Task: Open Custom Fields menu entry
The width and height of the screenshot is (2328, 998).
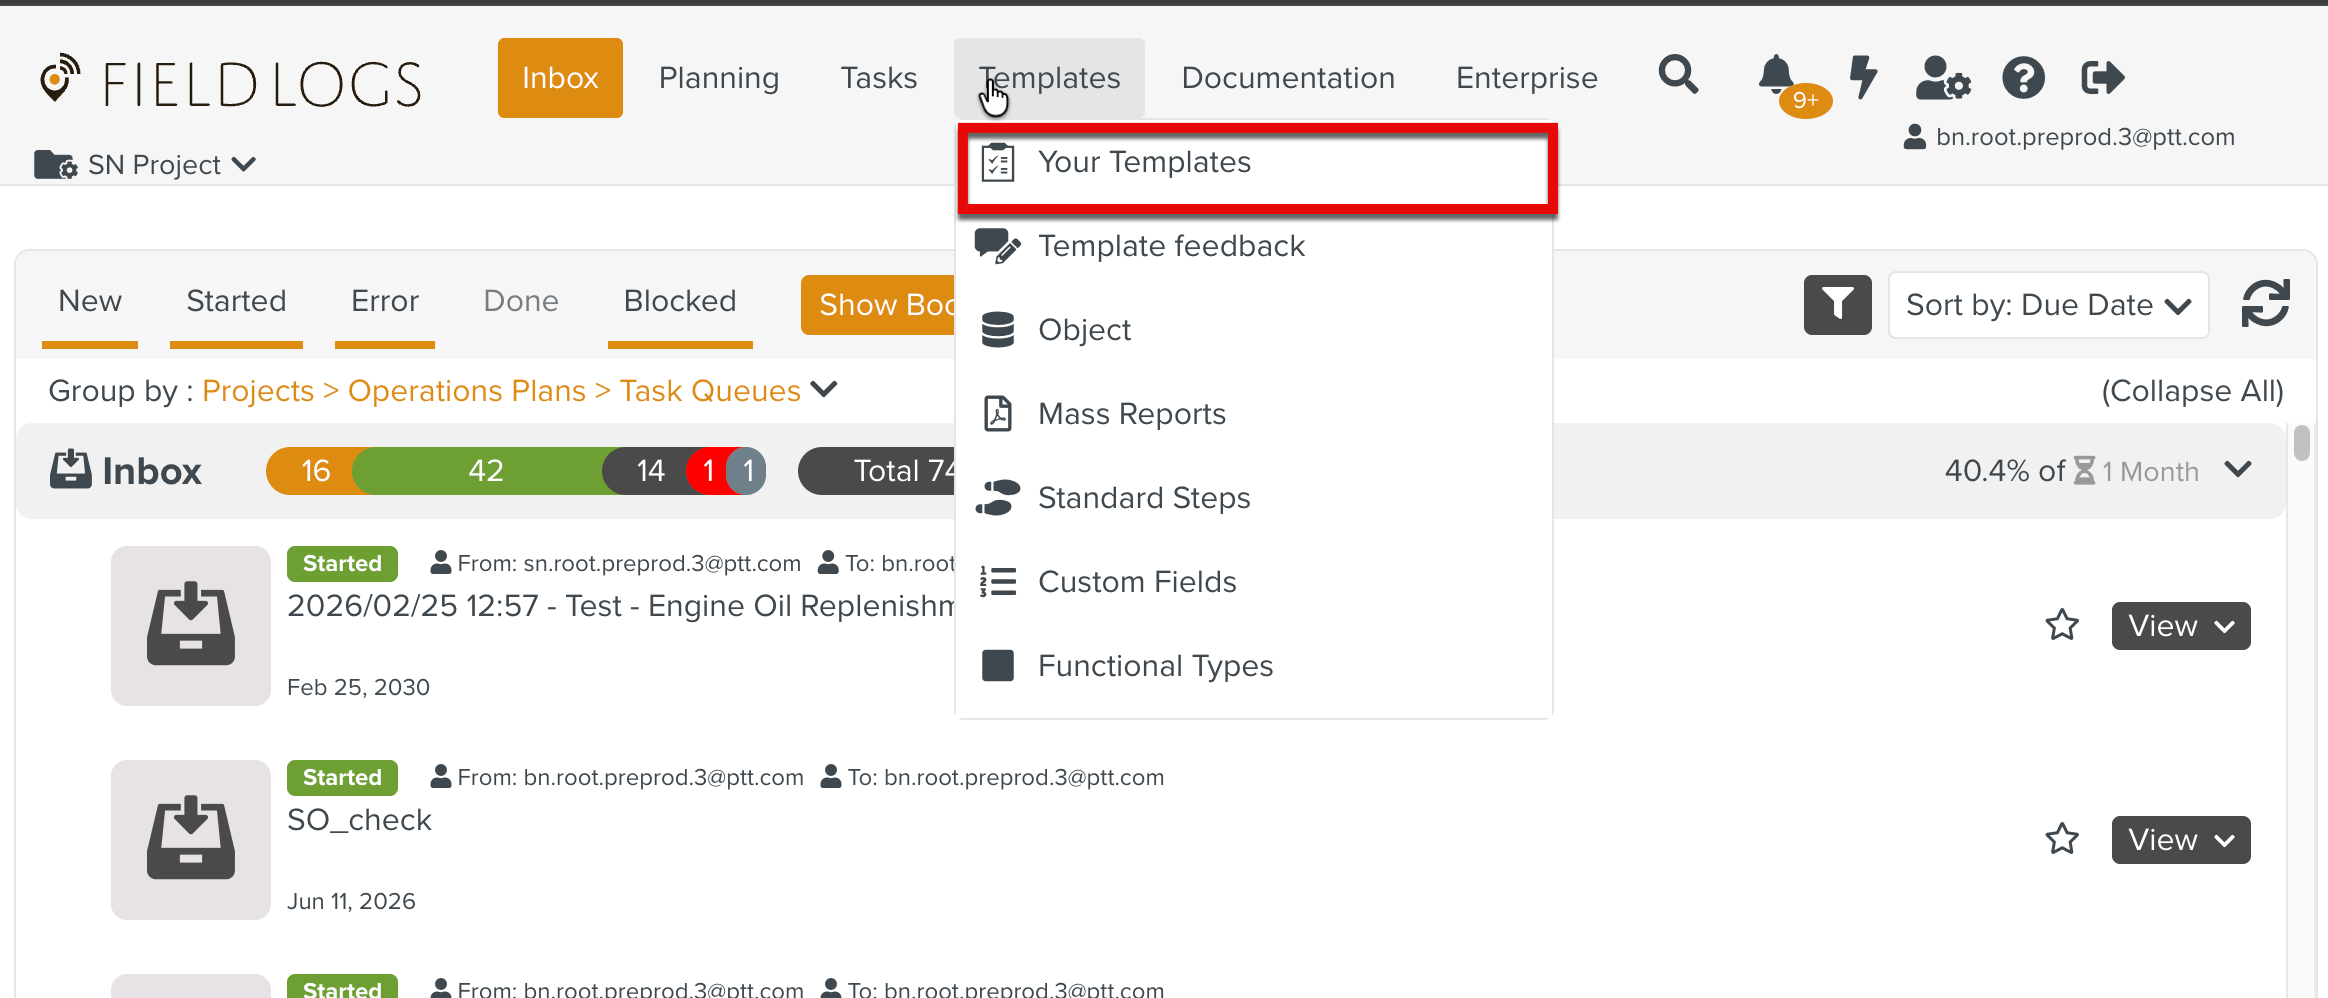Action: tap(1254, 582)
